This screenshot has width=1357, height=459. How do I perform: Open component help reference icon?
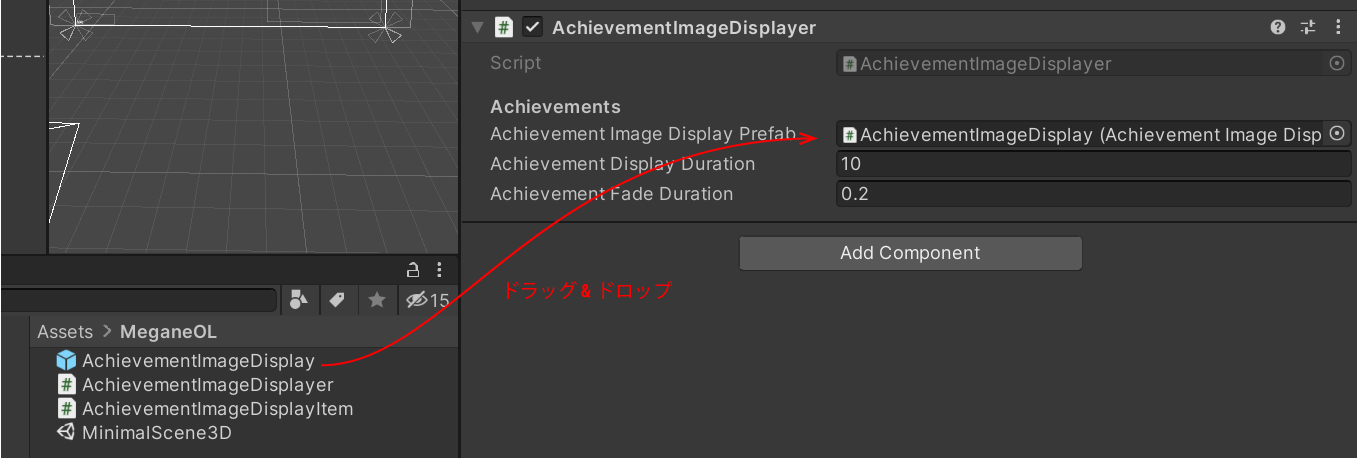1278,28
